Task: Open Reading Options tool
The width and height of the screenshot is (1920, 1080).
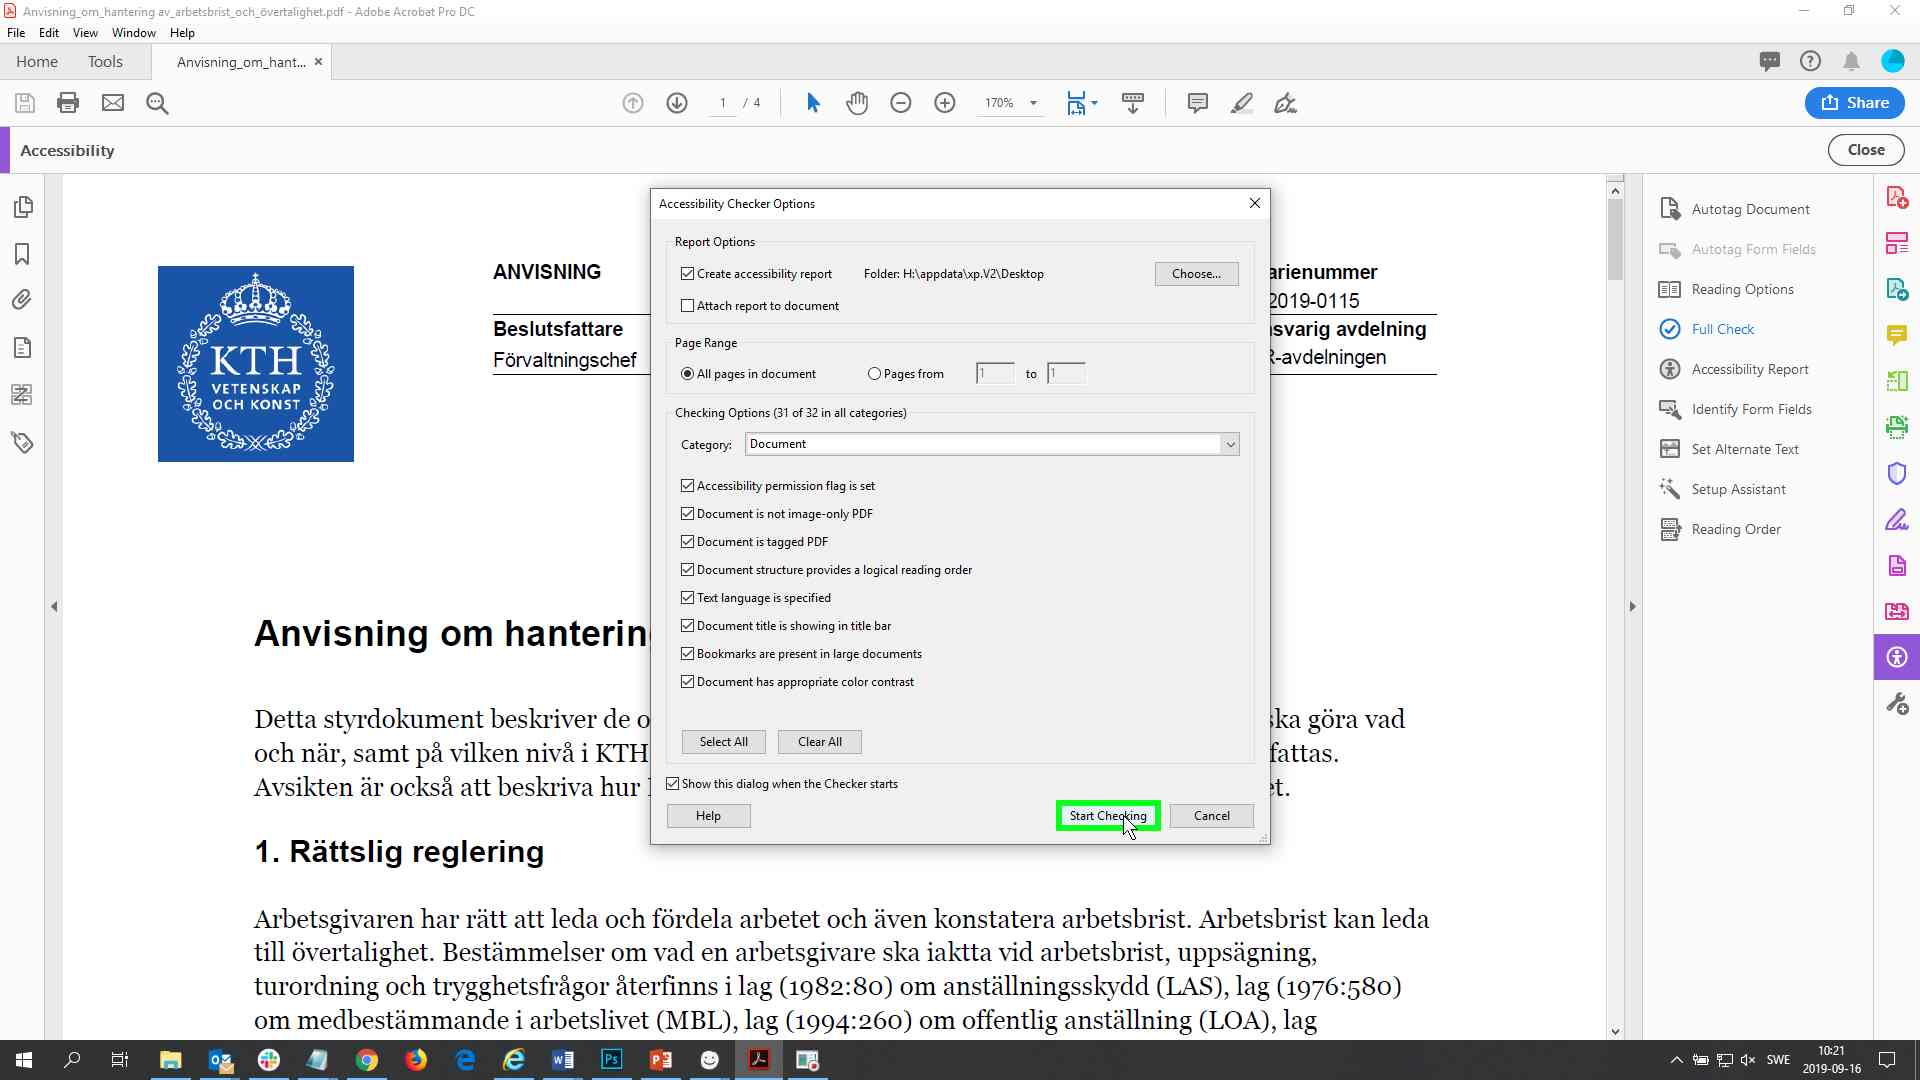Action: [1727, 289]
